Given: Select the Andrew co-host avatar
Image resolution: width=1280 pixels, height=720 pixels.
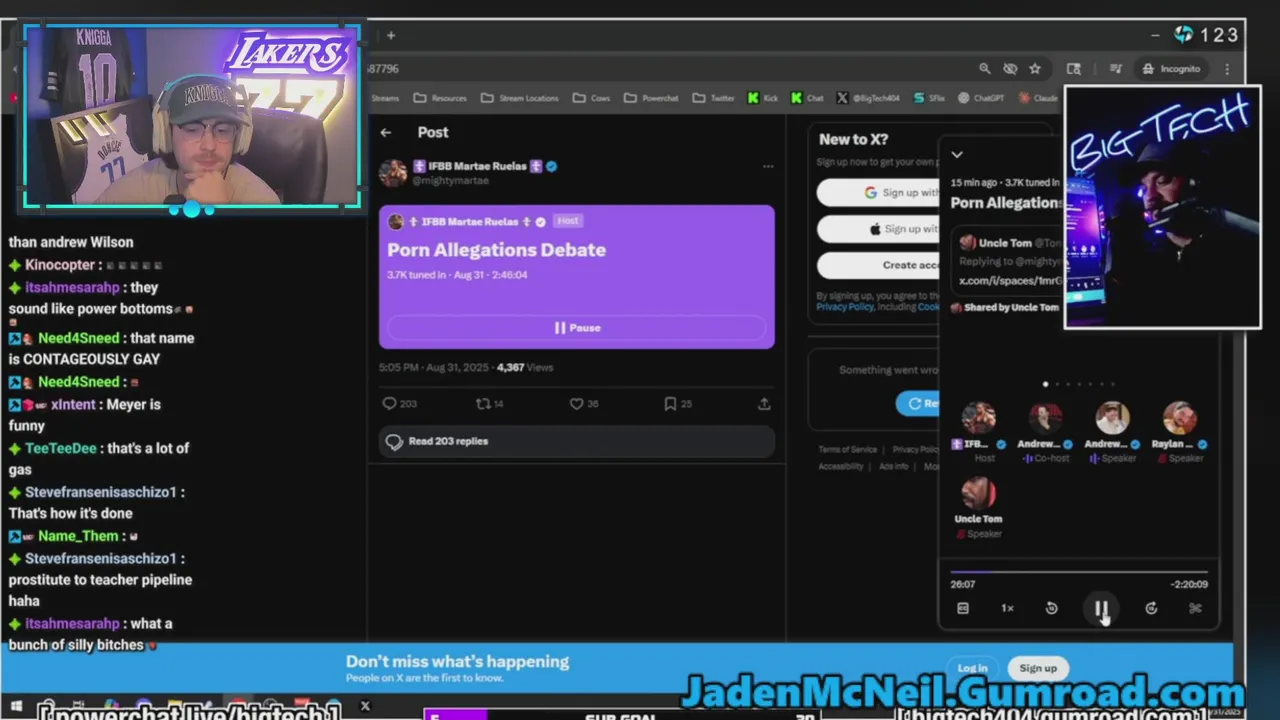Looking at the screenshot, I should (1045, 418).
